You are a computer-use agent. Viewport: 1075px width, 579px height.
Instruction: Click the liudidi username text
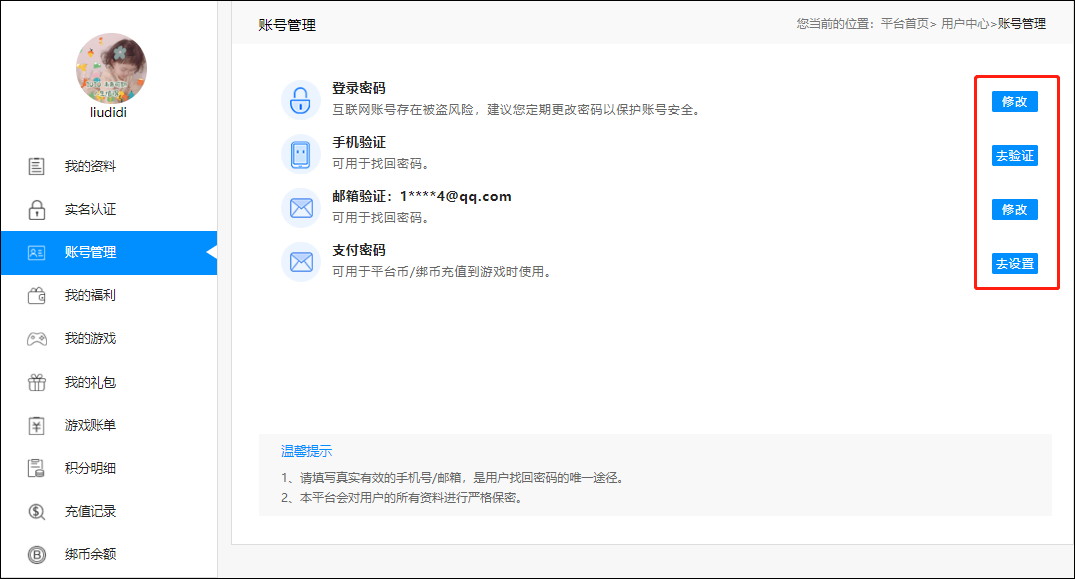coord(108,112)
